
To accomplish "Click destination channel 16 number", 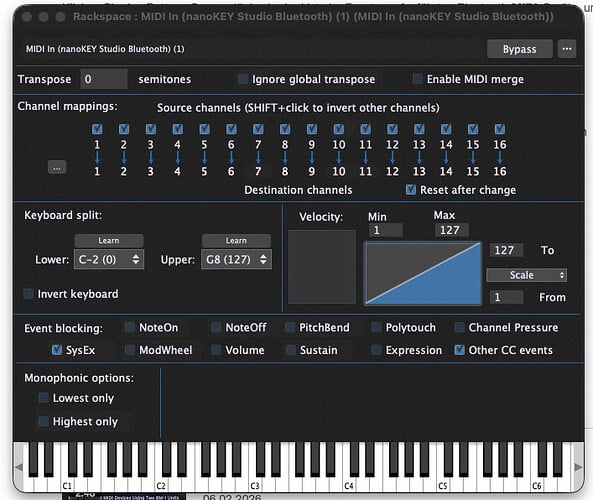I will click(500, 171).
